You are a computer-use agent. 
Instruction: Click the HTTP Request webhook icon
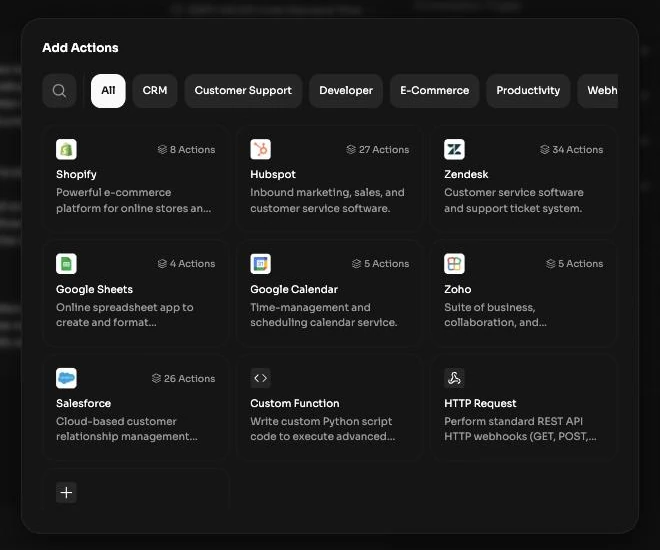pos(455,378)
